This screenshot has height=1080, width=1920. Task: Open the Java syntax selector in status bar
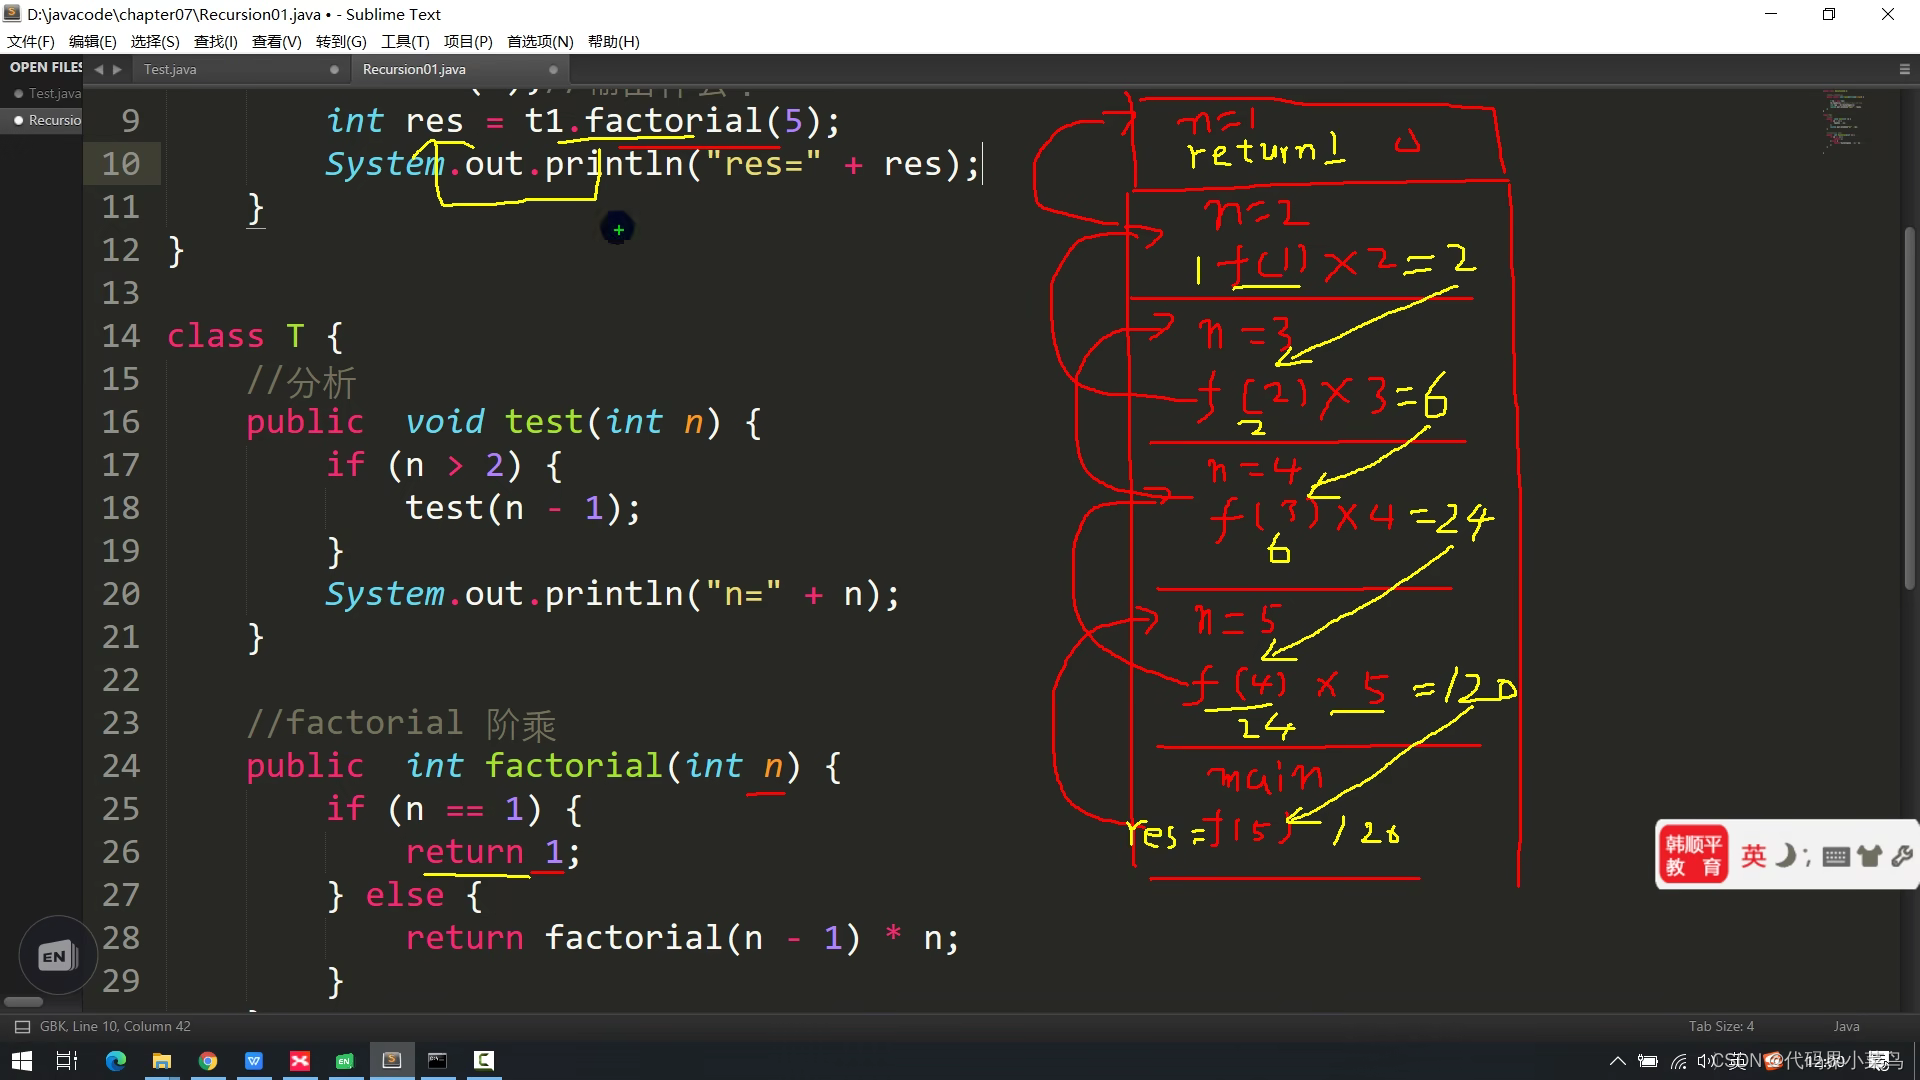pyautogui.click(x=1846, y=1026)
